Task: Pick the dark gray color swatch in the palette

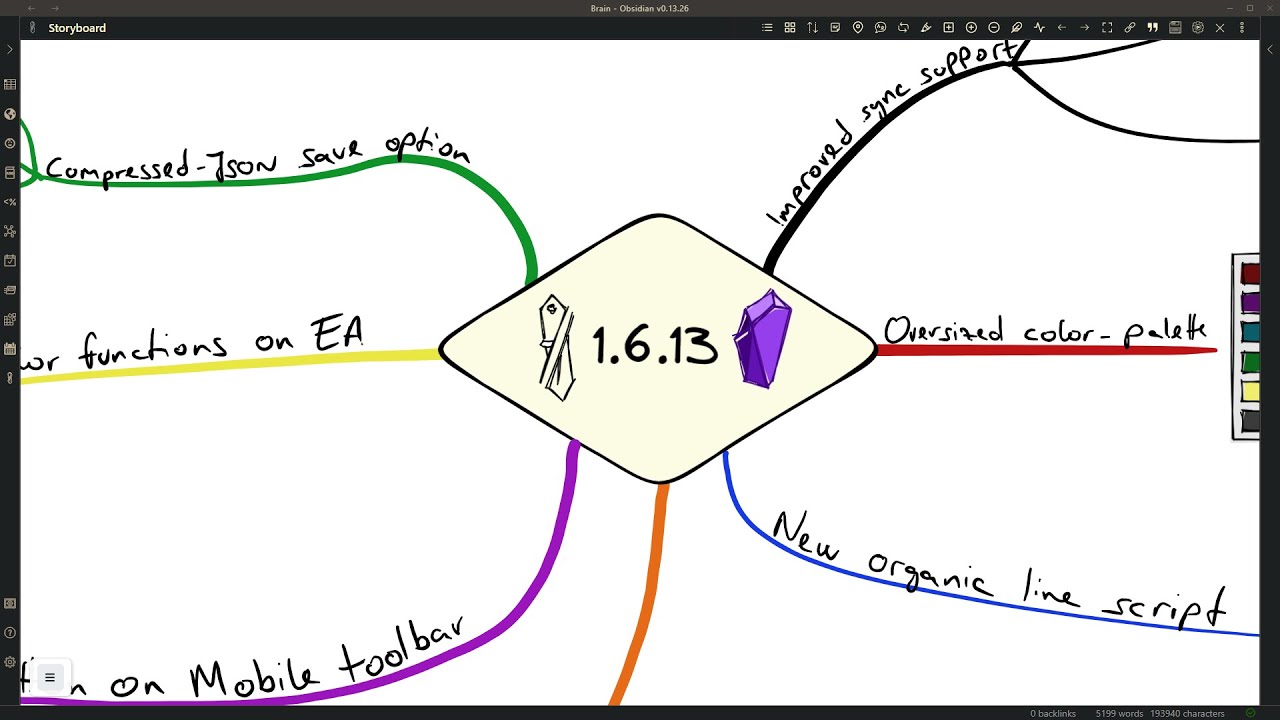Action: click(1250, 421)
